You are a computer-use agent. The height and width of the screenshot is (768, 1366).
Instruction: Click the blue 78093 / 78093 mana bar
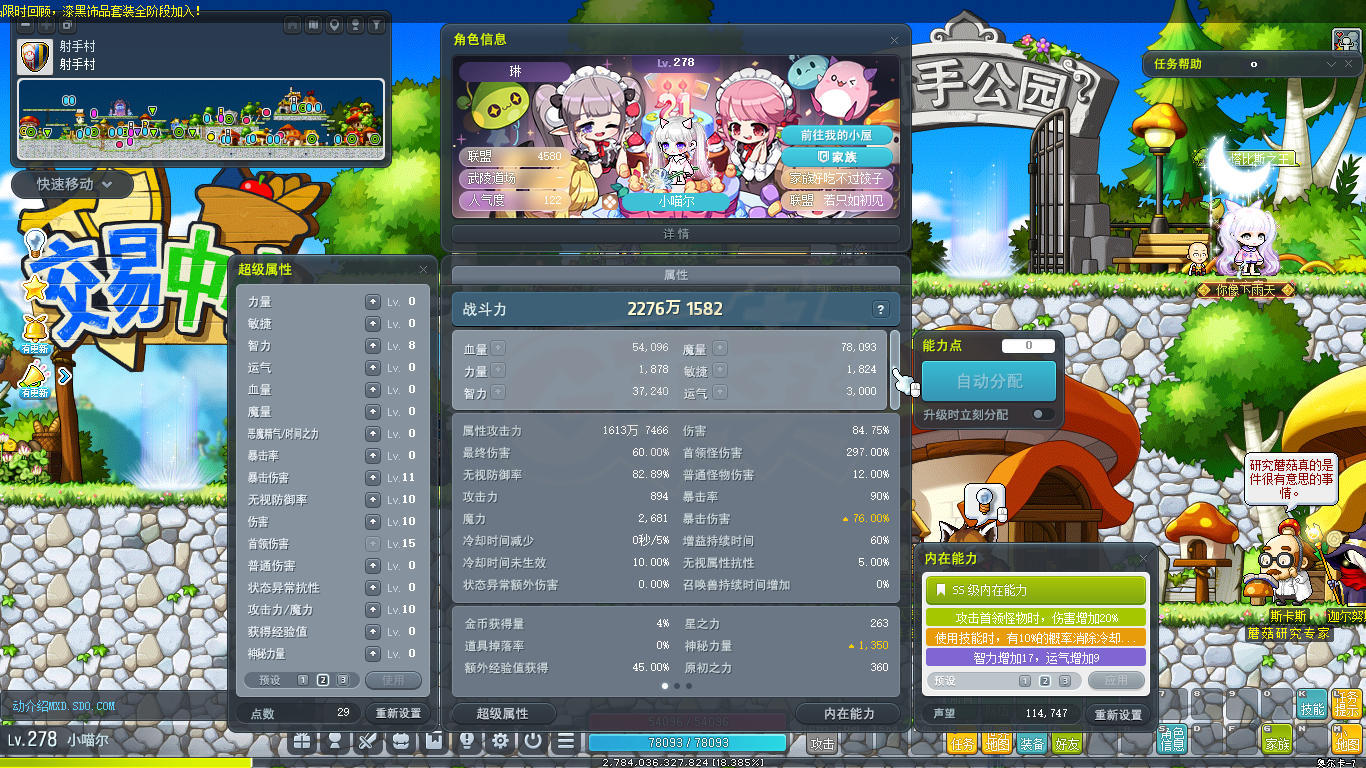click(688, 743)
